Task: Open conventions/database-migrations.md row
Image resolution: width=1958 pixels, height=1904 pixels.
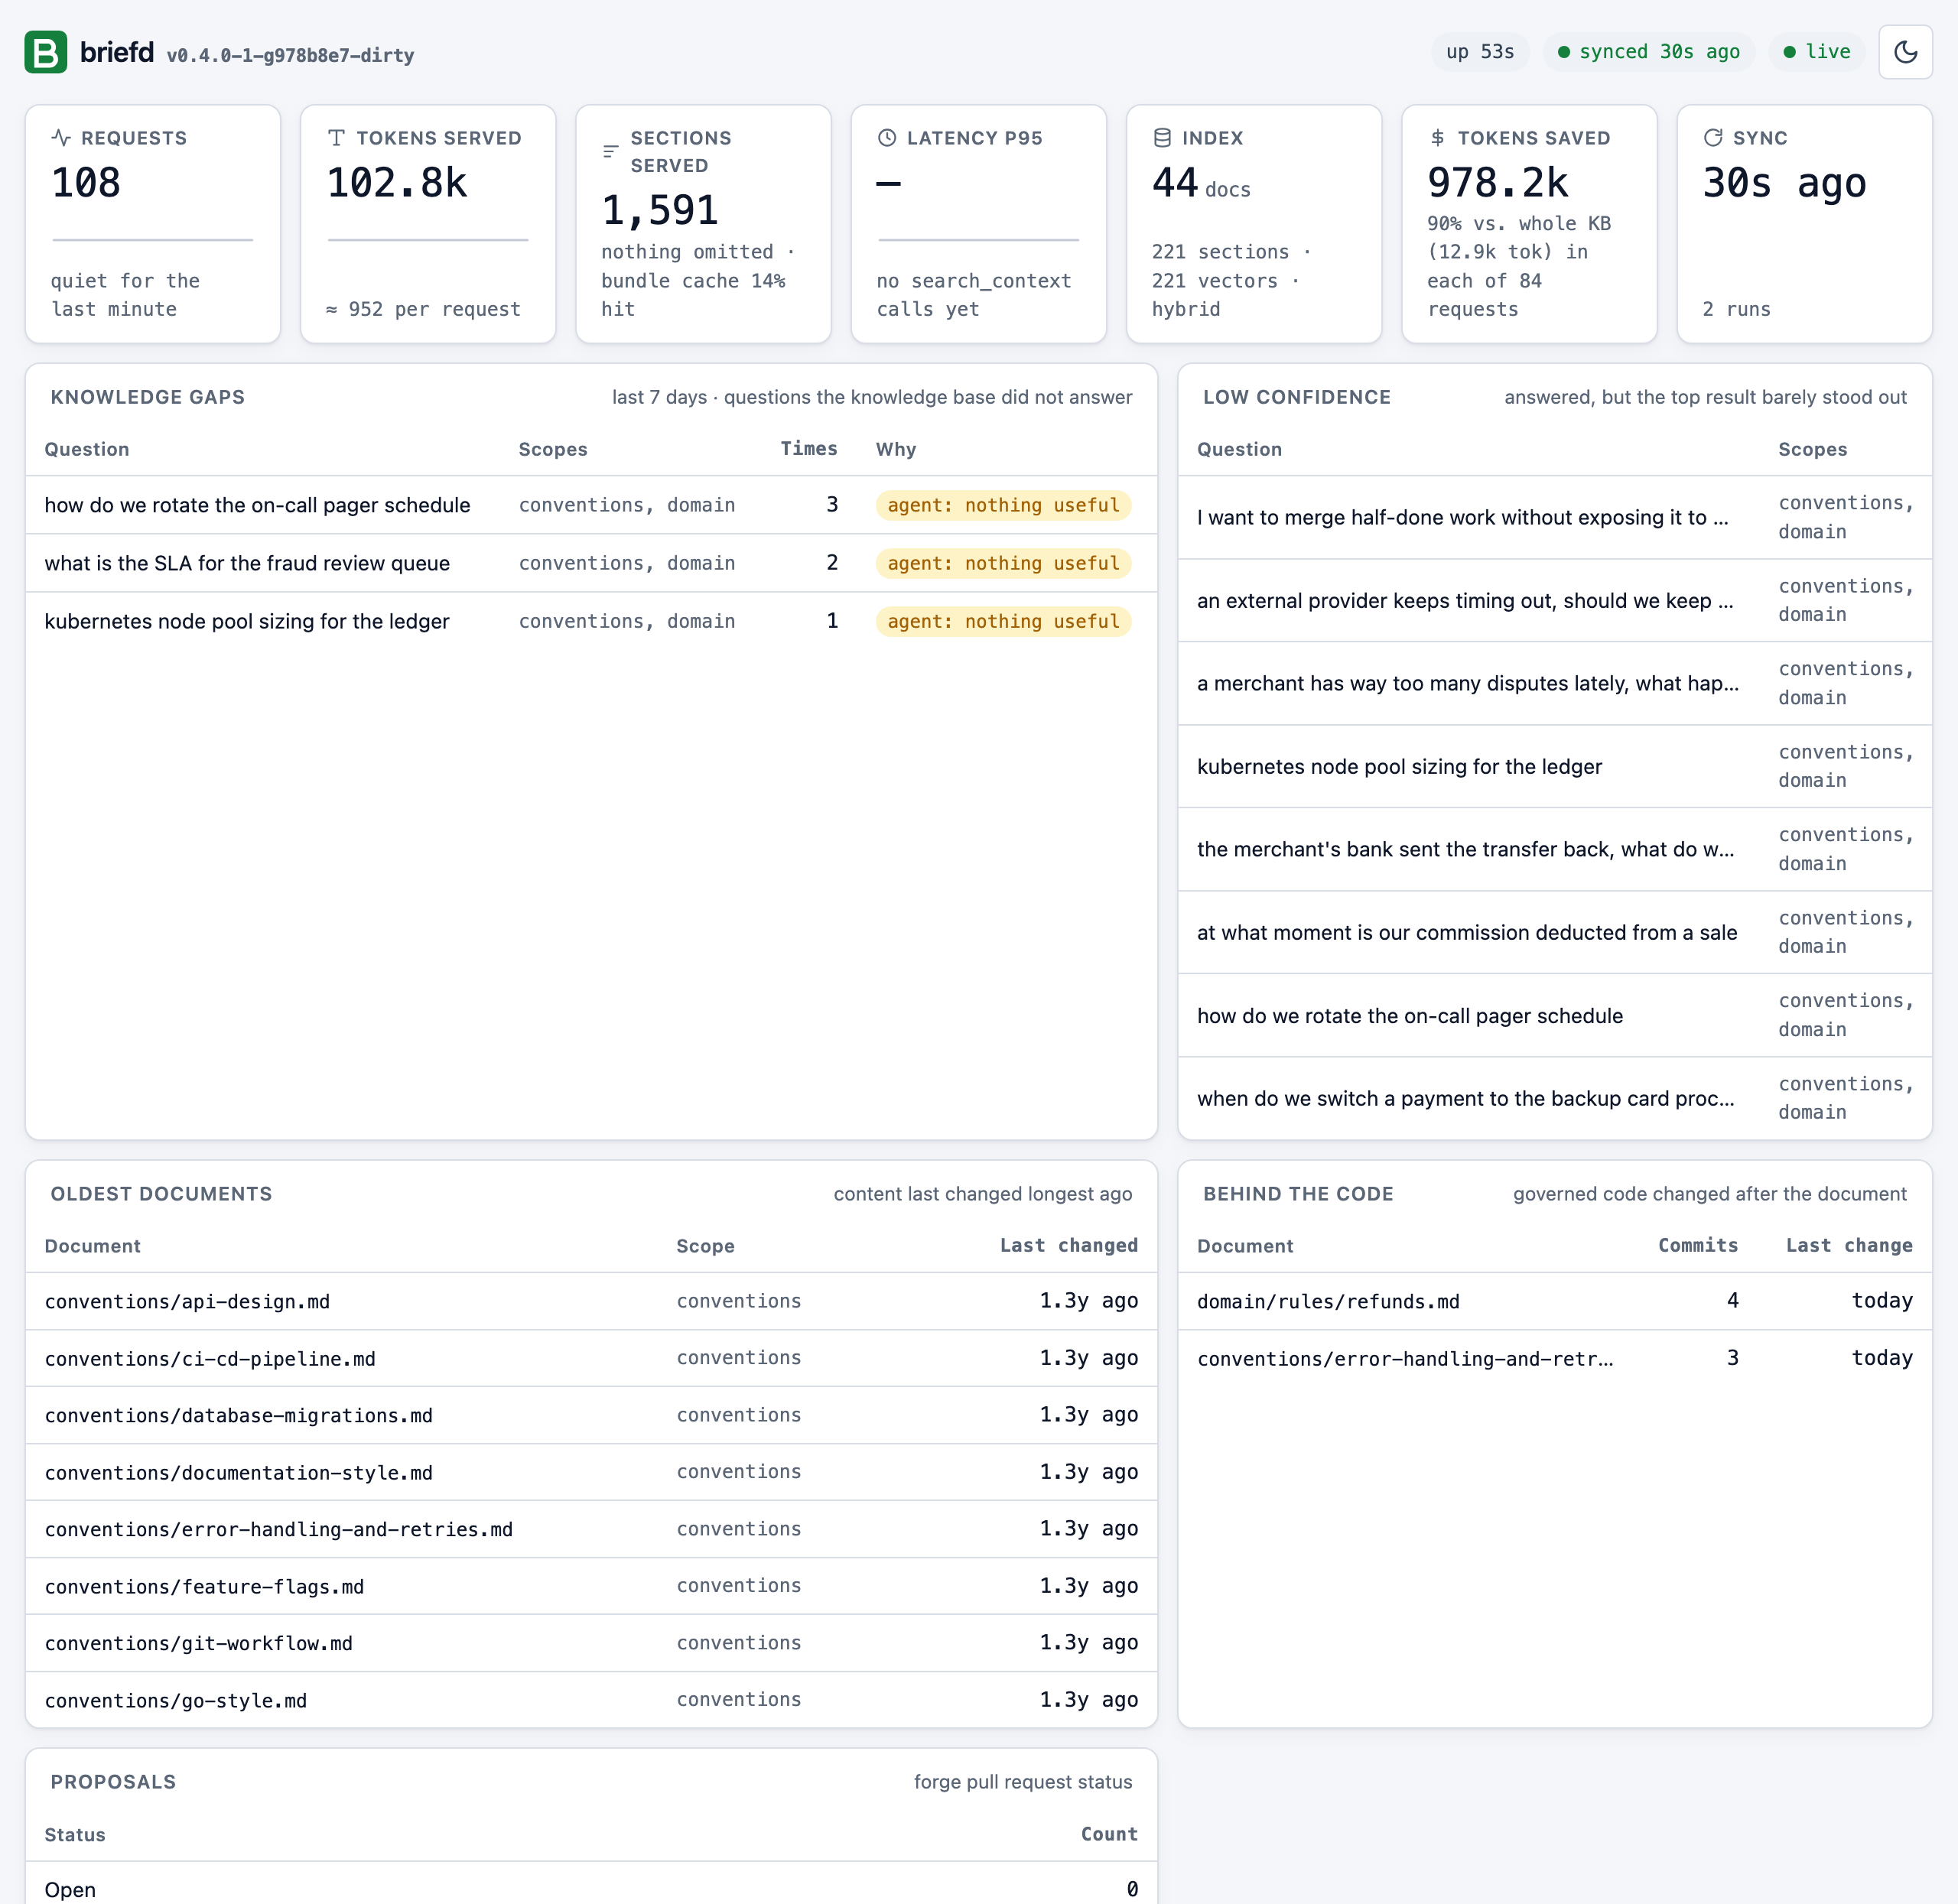Action: (591, 1415)
